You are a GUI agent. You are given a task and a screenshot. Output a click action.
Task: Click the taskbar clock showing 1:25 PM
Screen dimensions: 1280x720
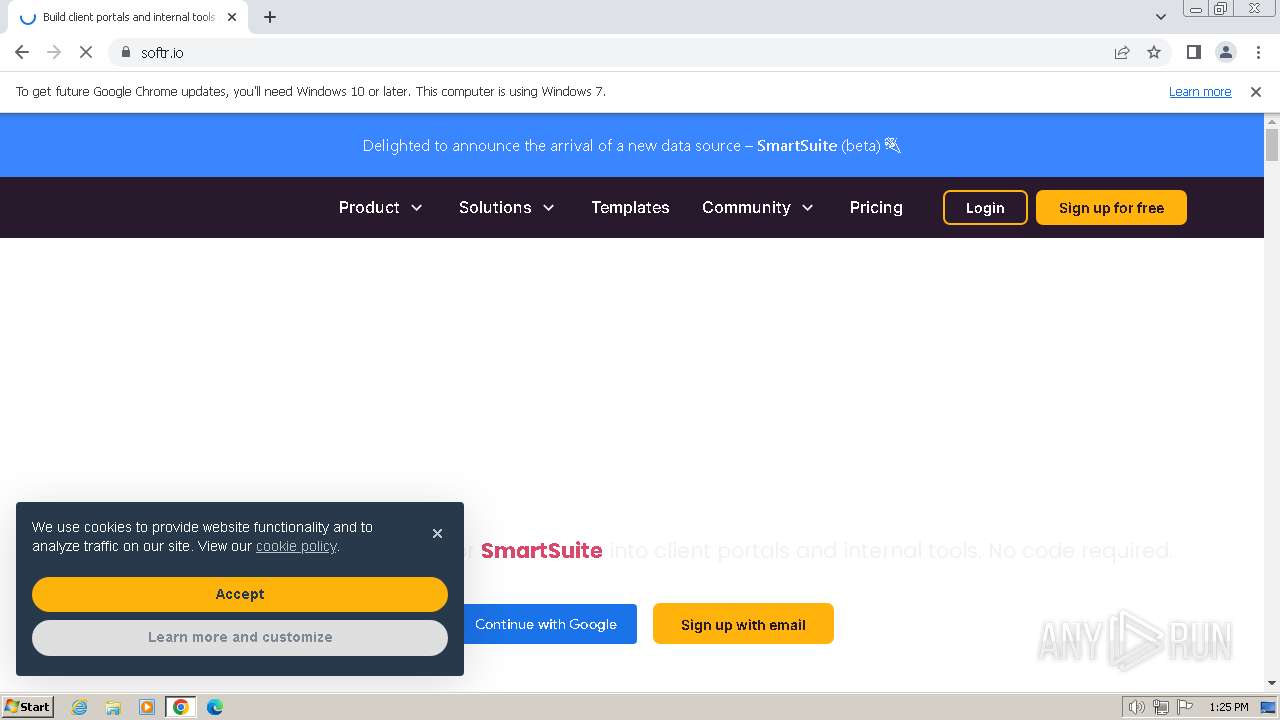pyautogui.click(x=1229, y=707)
